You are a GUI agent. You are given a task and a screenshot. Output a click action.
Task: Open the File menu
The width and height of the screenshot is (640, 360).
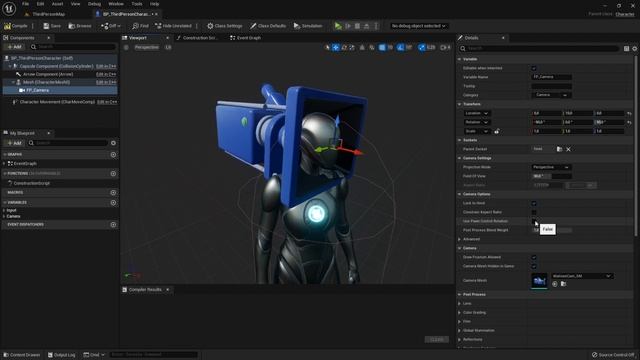tap(25, 4)
